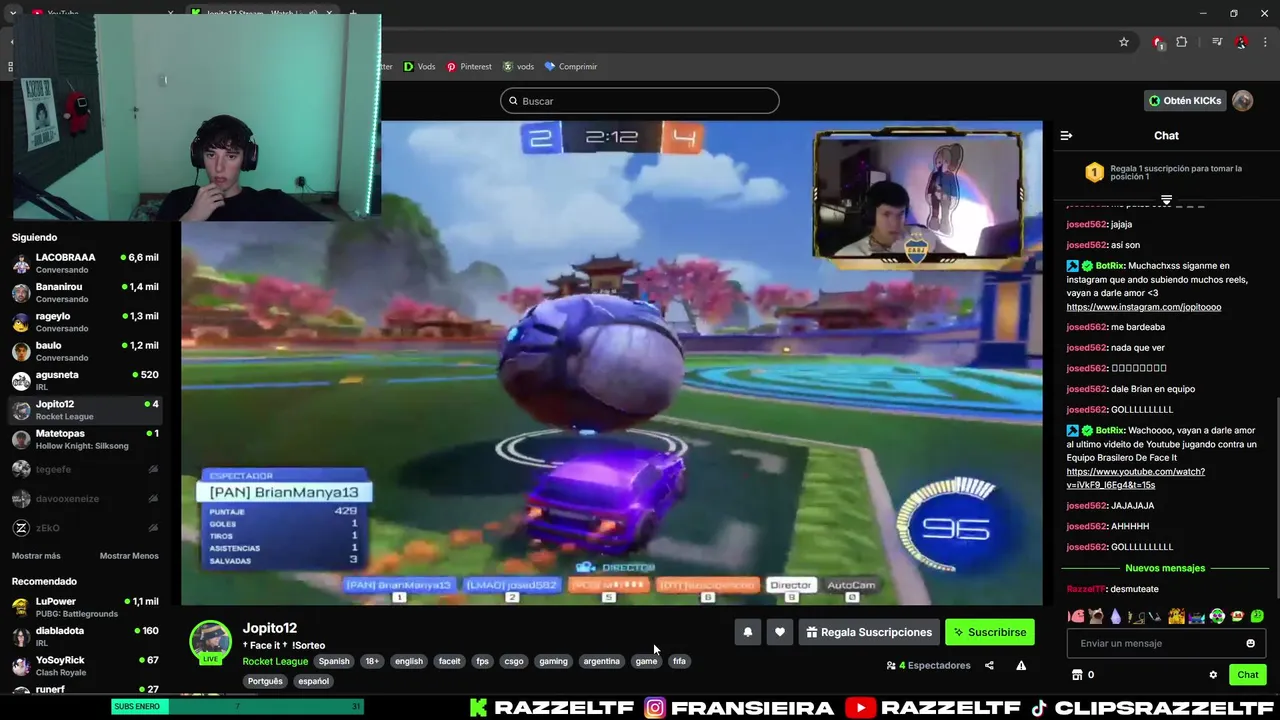The height and width of the screenshot is (720, 1280).
Task: Insert the screaming cat emote
Action: pos(1095,617)
